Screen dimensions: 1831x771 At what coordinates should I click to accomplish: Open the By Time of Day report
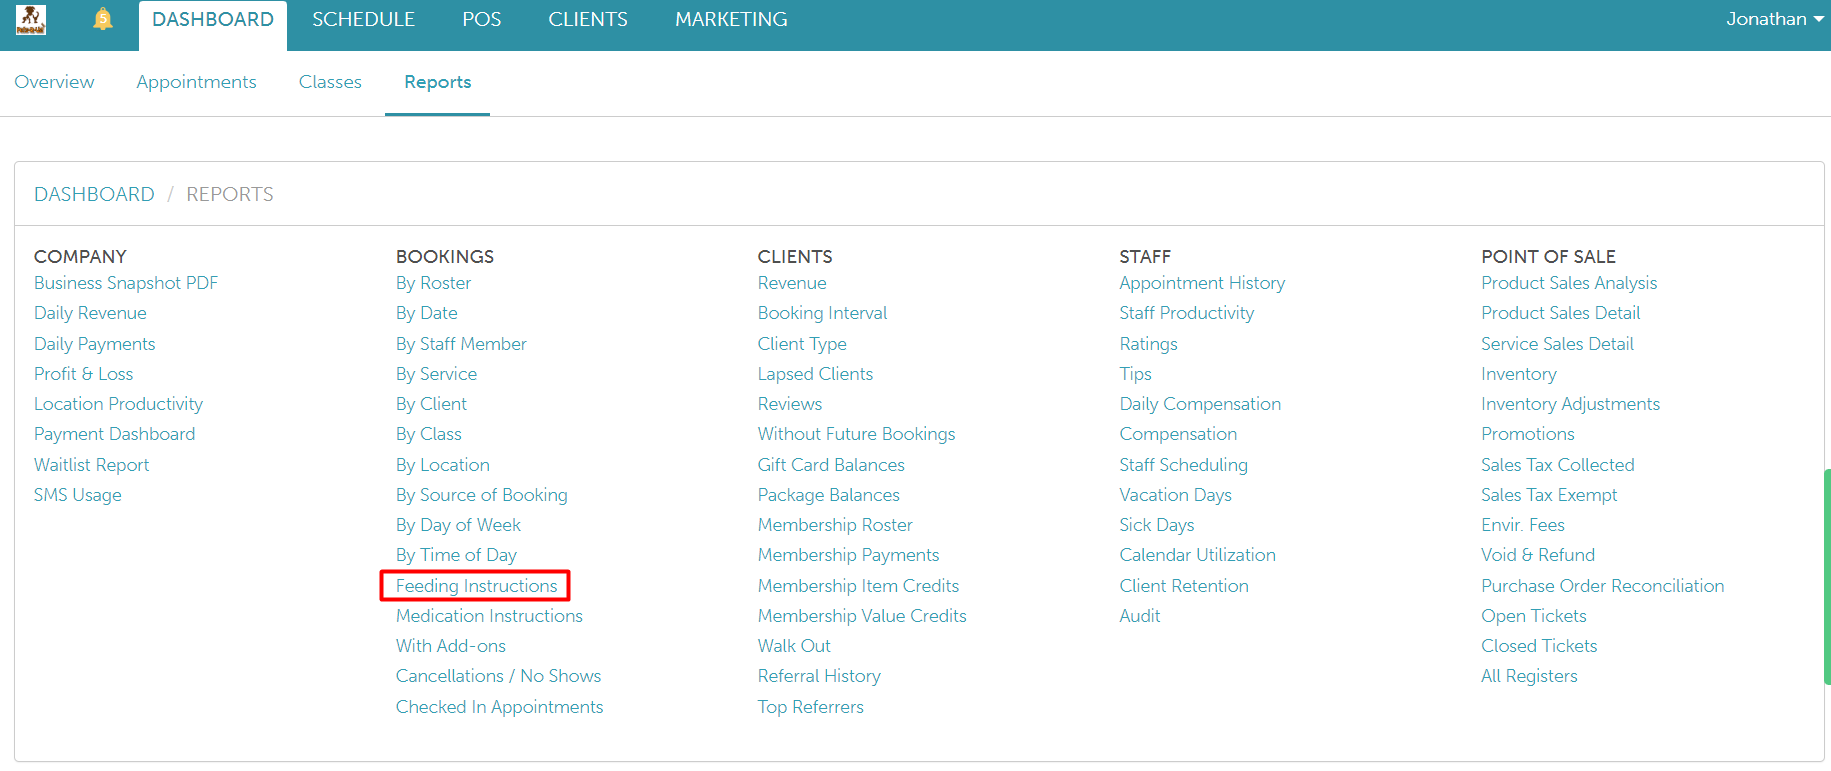[x=456, y=555]
